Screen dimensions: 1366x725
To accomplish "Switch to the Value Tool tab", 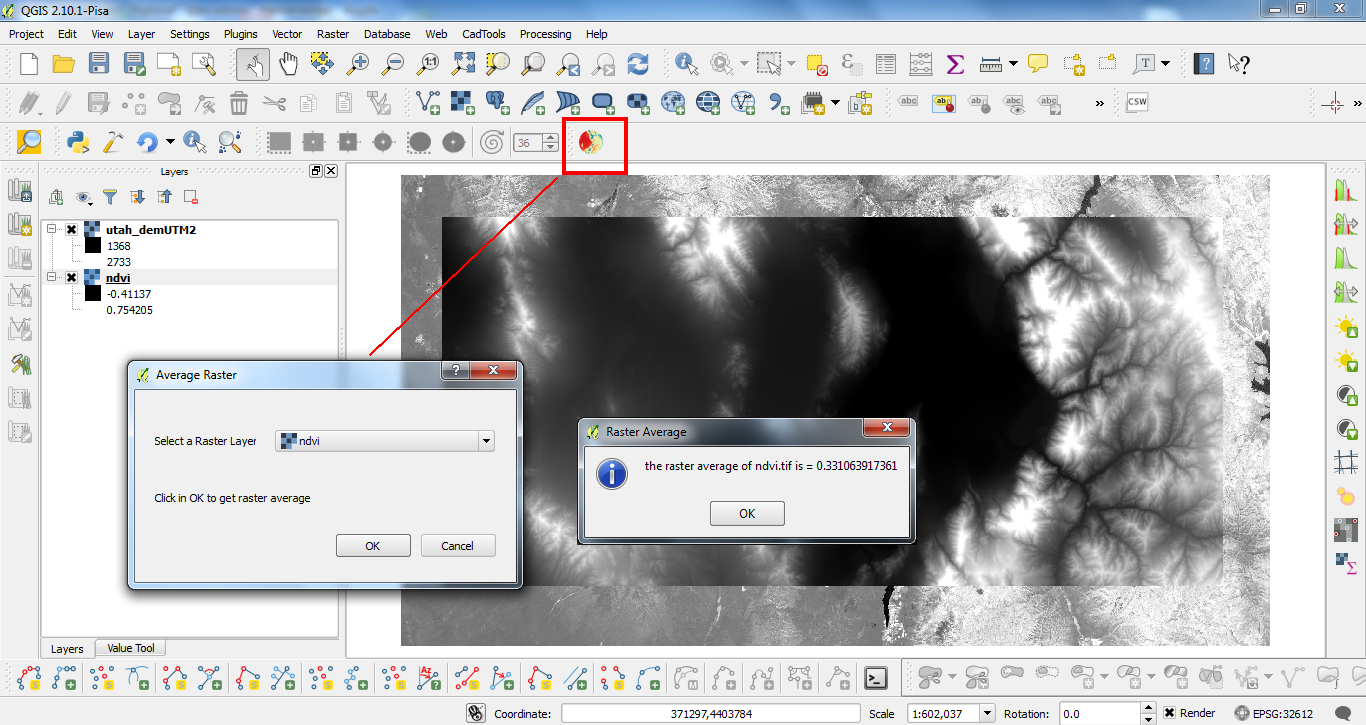I will pyautogui.click(x=131, y=648).
